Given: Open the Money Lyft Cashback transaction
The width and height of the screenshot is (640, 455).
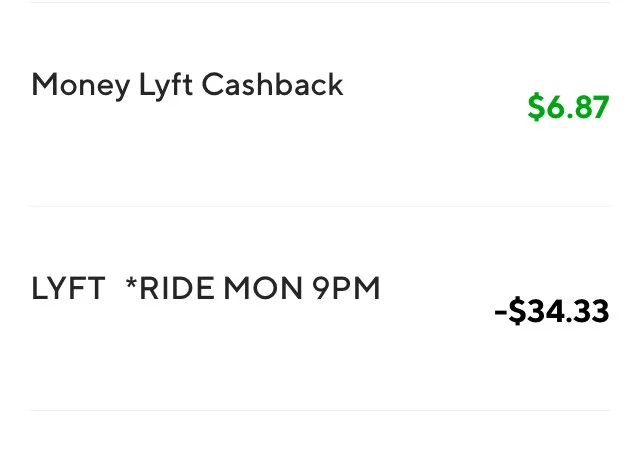Looking at the screenshot, I should [x=320, y=104].
